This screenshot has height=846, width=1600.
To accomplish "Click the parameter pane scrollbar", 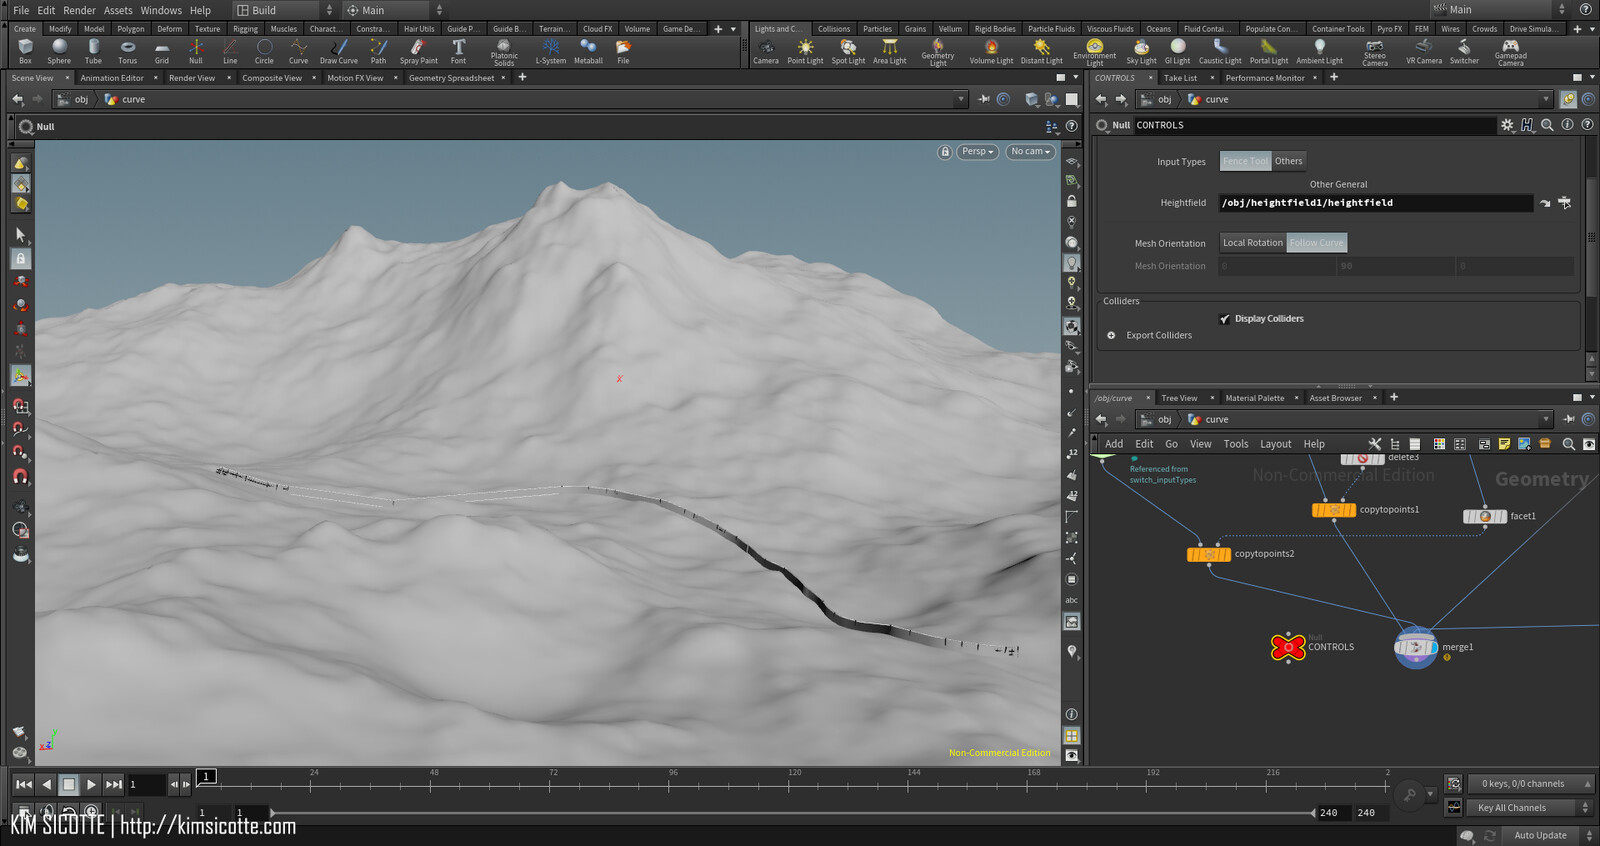I will pos(1591,237).
